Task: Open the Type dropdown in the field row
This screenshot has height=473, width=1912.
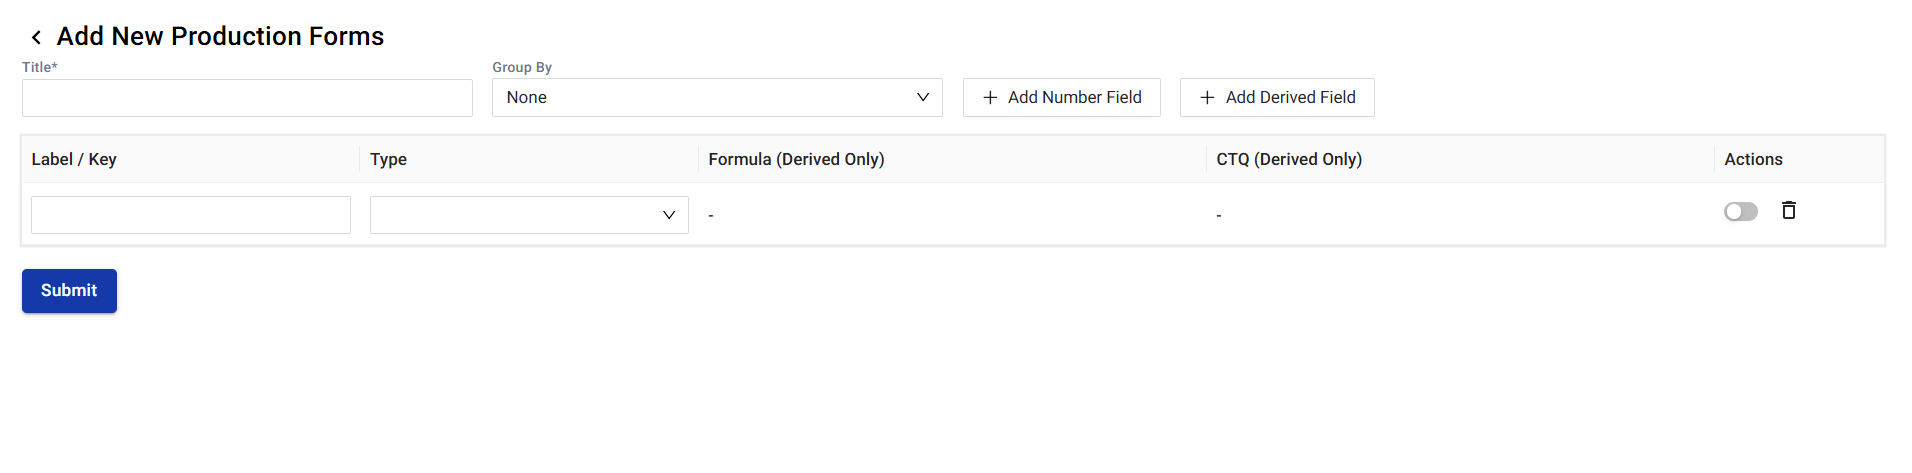Action: click(x=528, y=215)
